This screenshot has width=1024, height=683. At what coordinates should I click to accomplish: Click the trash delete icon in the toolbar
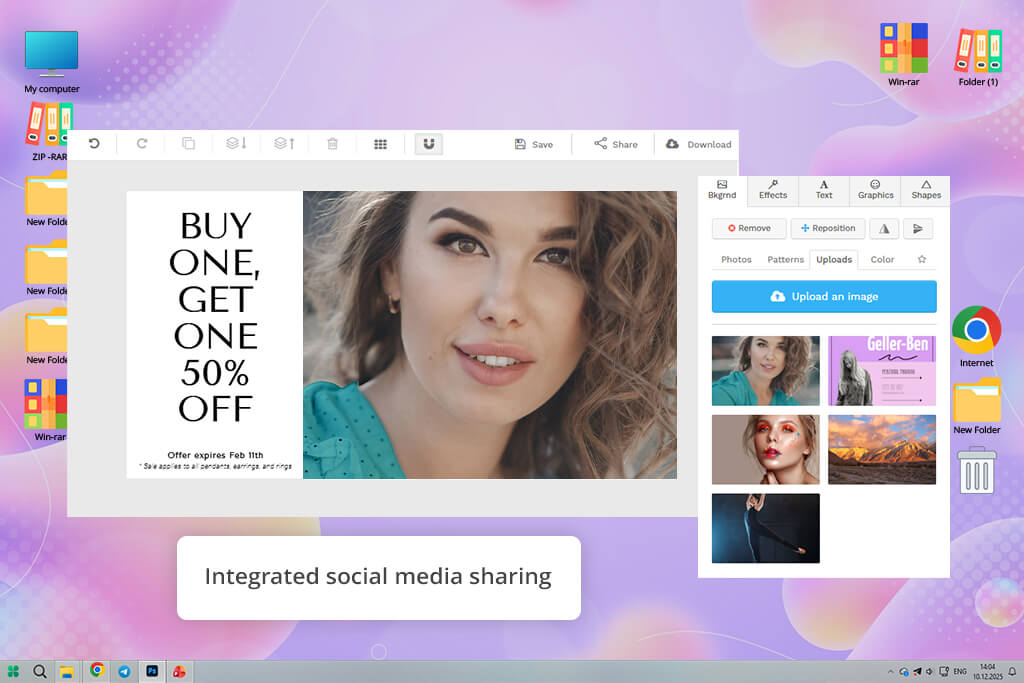pos(332,144)
